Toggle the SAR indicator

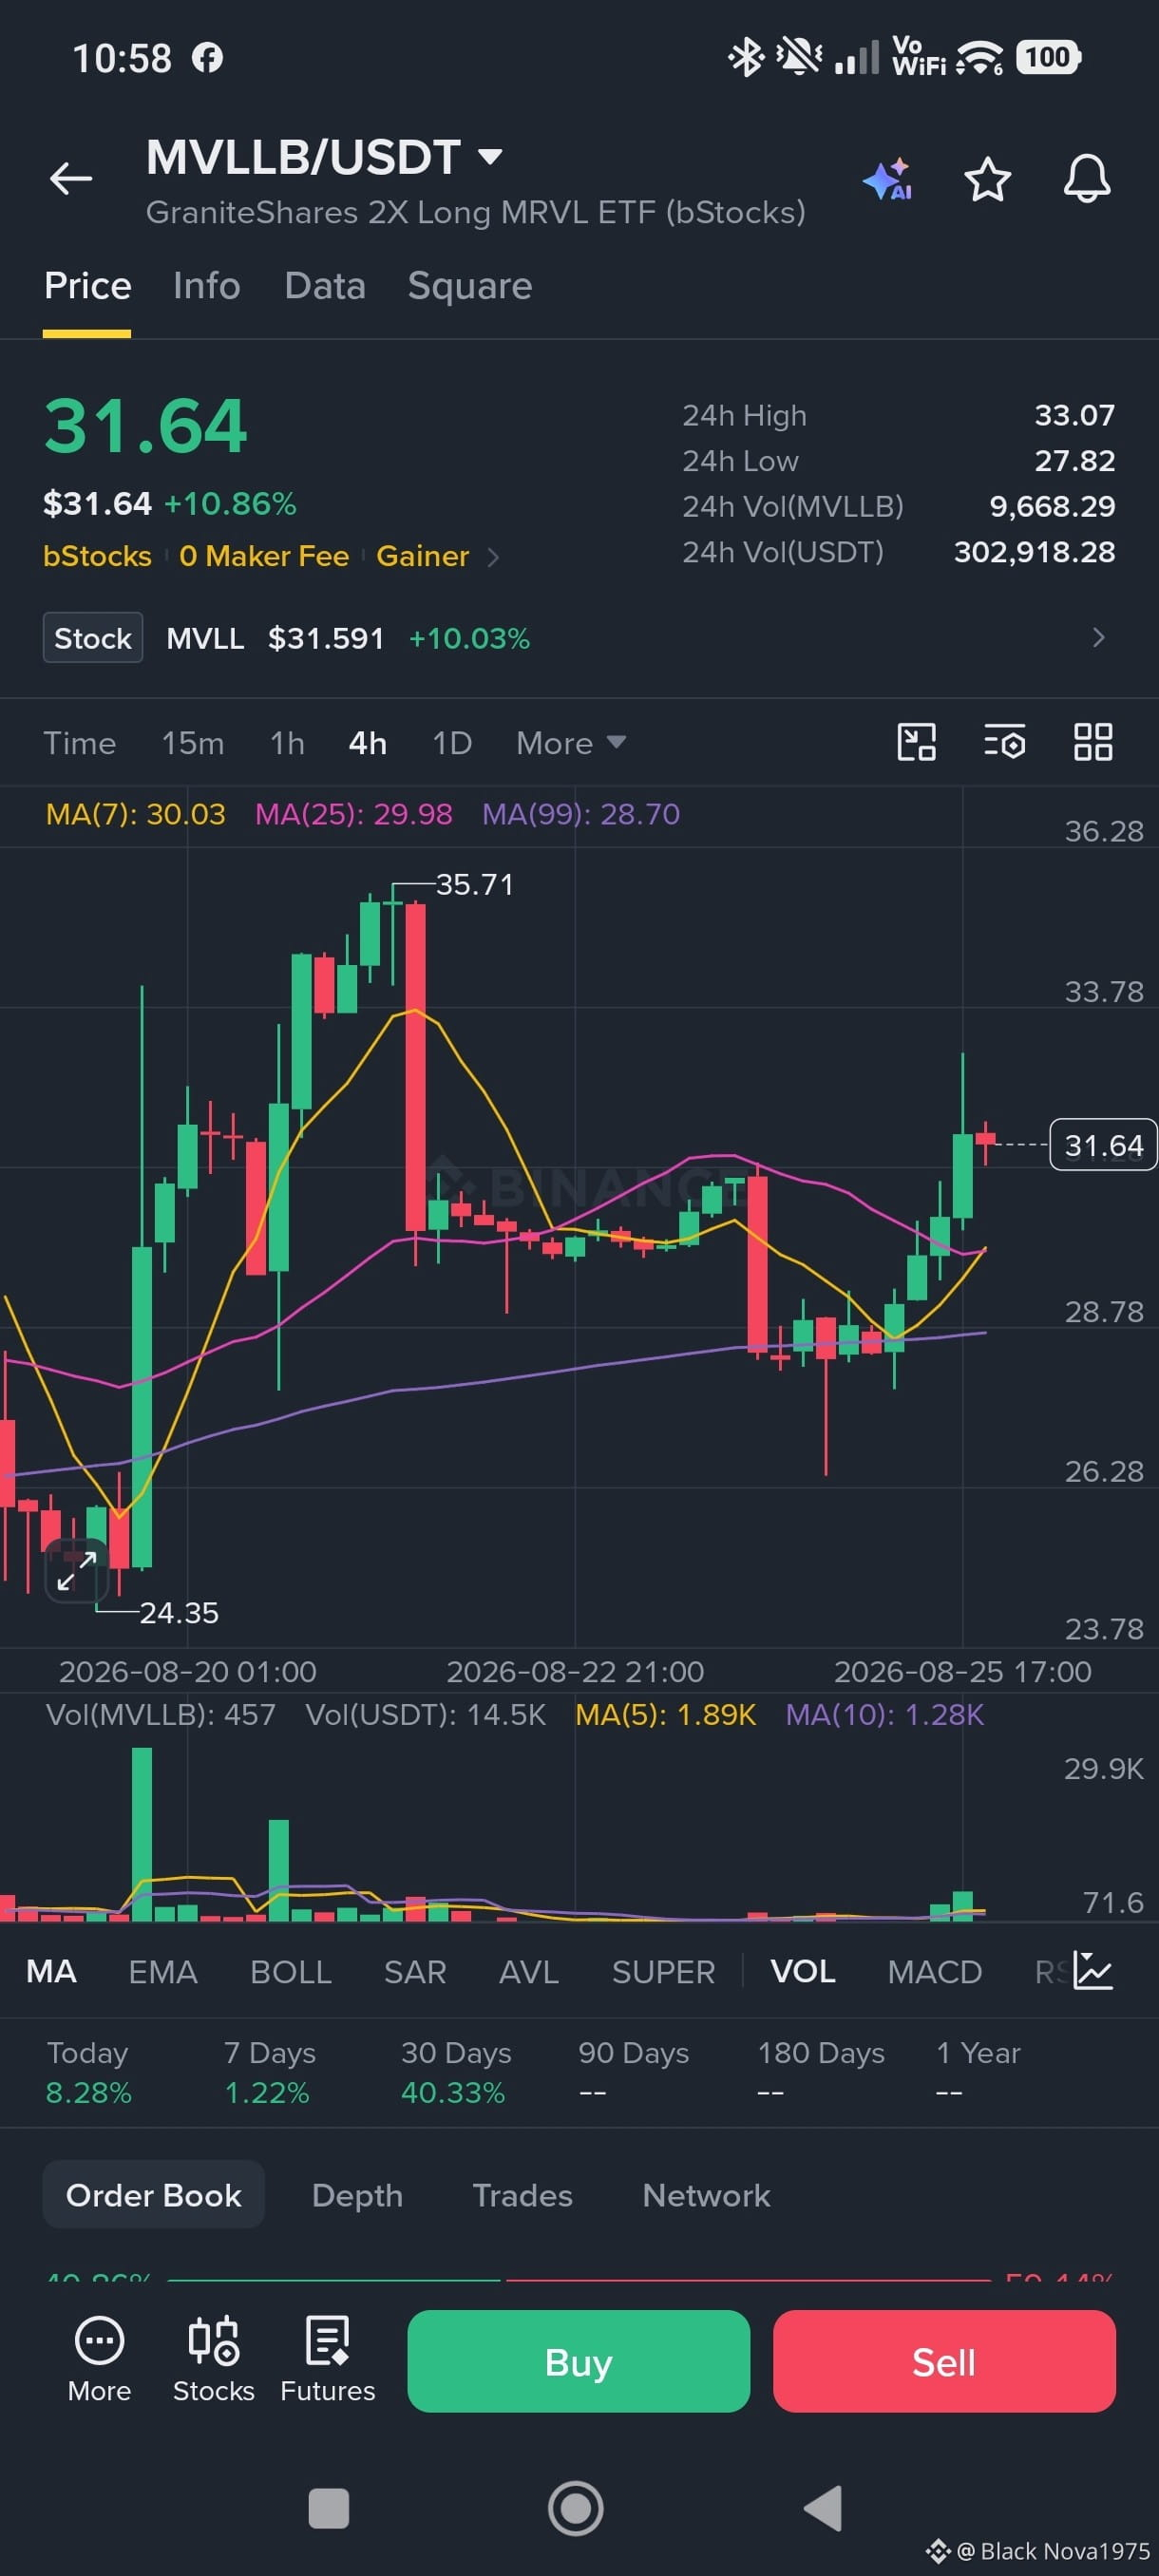tap(415, 1971)
